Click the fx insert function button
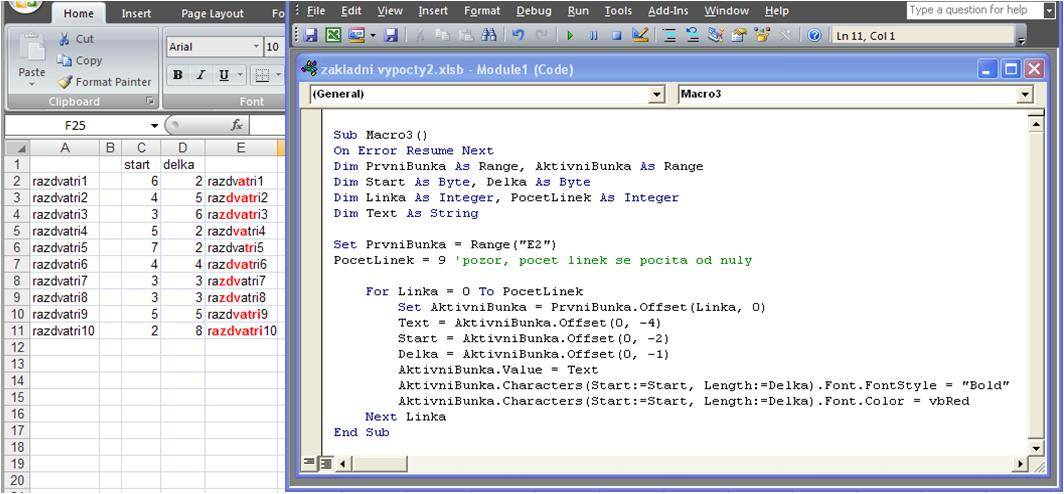 click(237, 126)
